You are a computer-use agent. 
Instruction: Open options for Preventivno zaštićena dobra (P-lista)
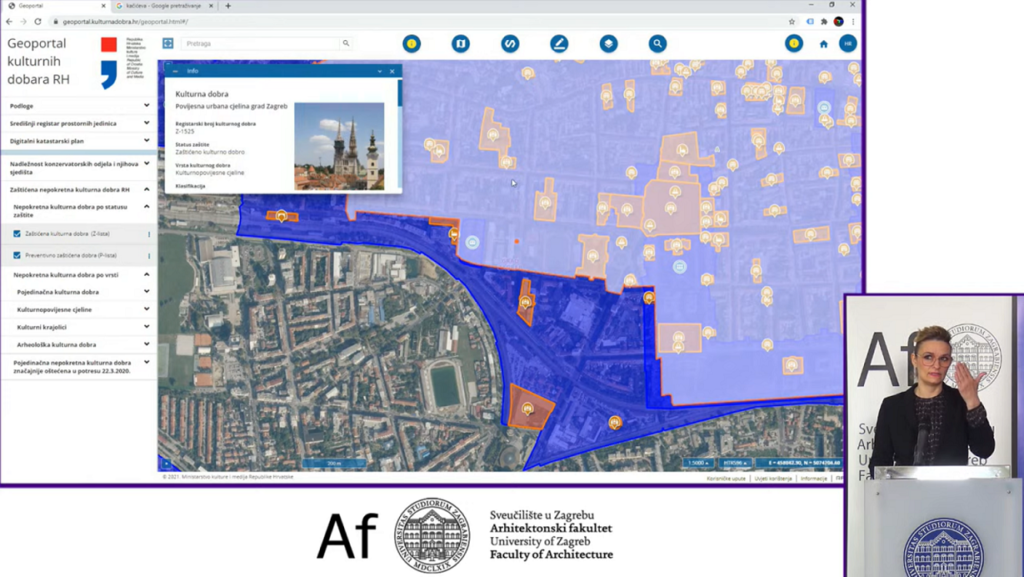tap(149, 256)
